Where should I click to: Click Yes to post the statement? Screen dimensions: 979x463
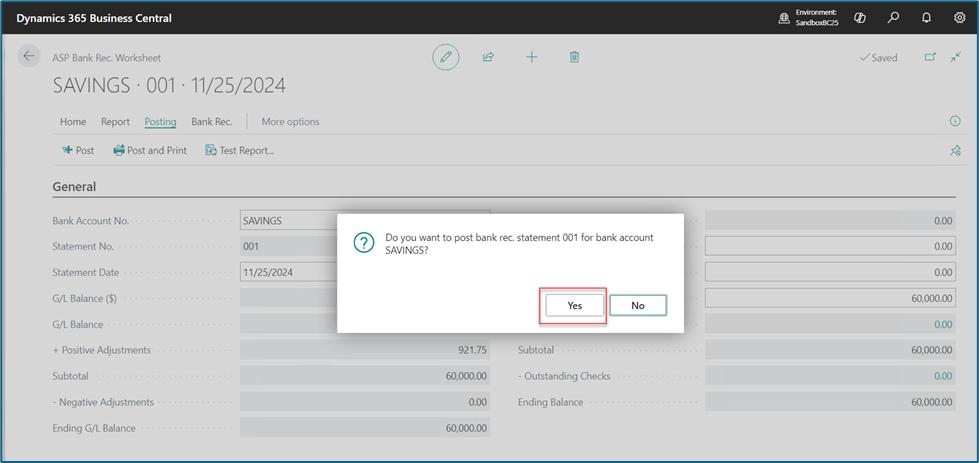tap(574, 305)
